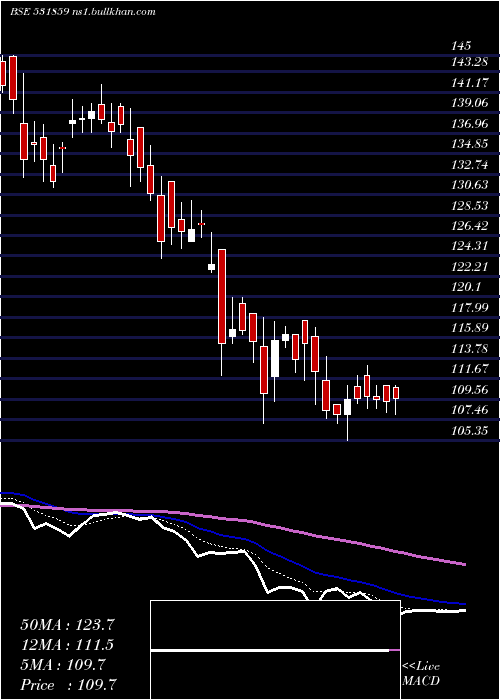Click the pink 50MA line
The width and height of the screenshot is (500, 700).
[232, 519]
